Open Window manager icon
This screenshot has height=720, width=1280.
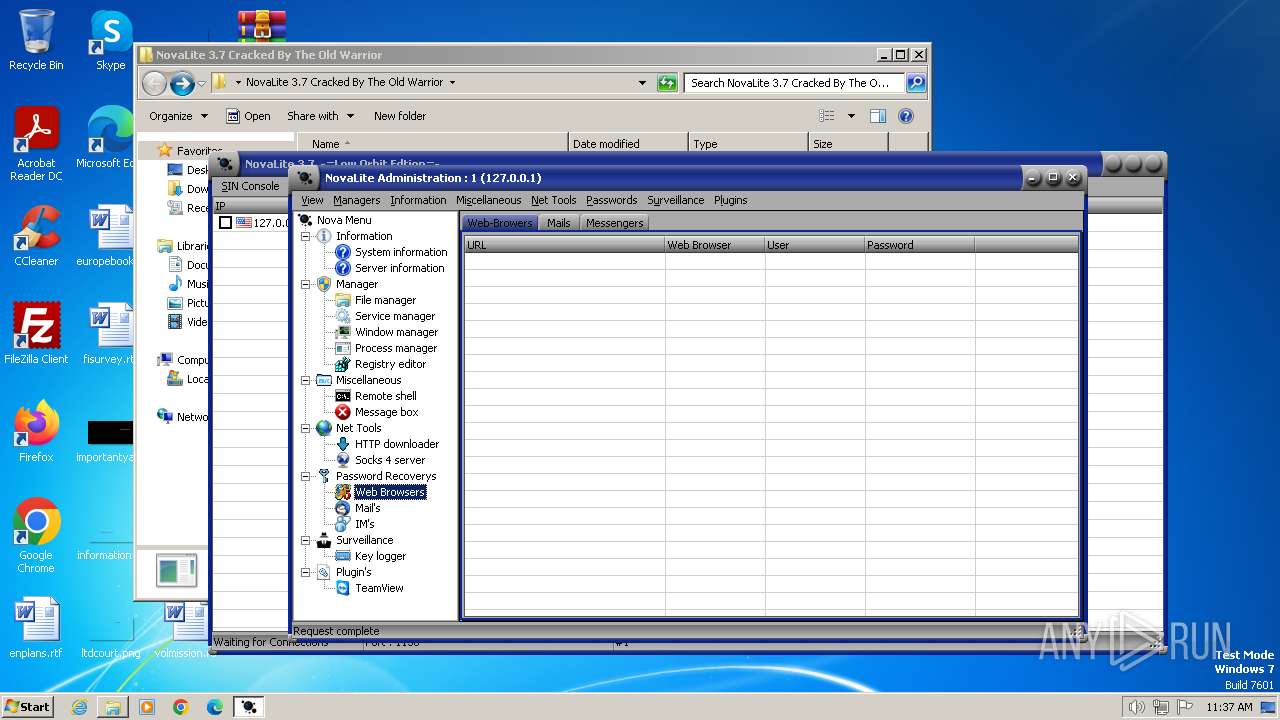tap(343, 332)
